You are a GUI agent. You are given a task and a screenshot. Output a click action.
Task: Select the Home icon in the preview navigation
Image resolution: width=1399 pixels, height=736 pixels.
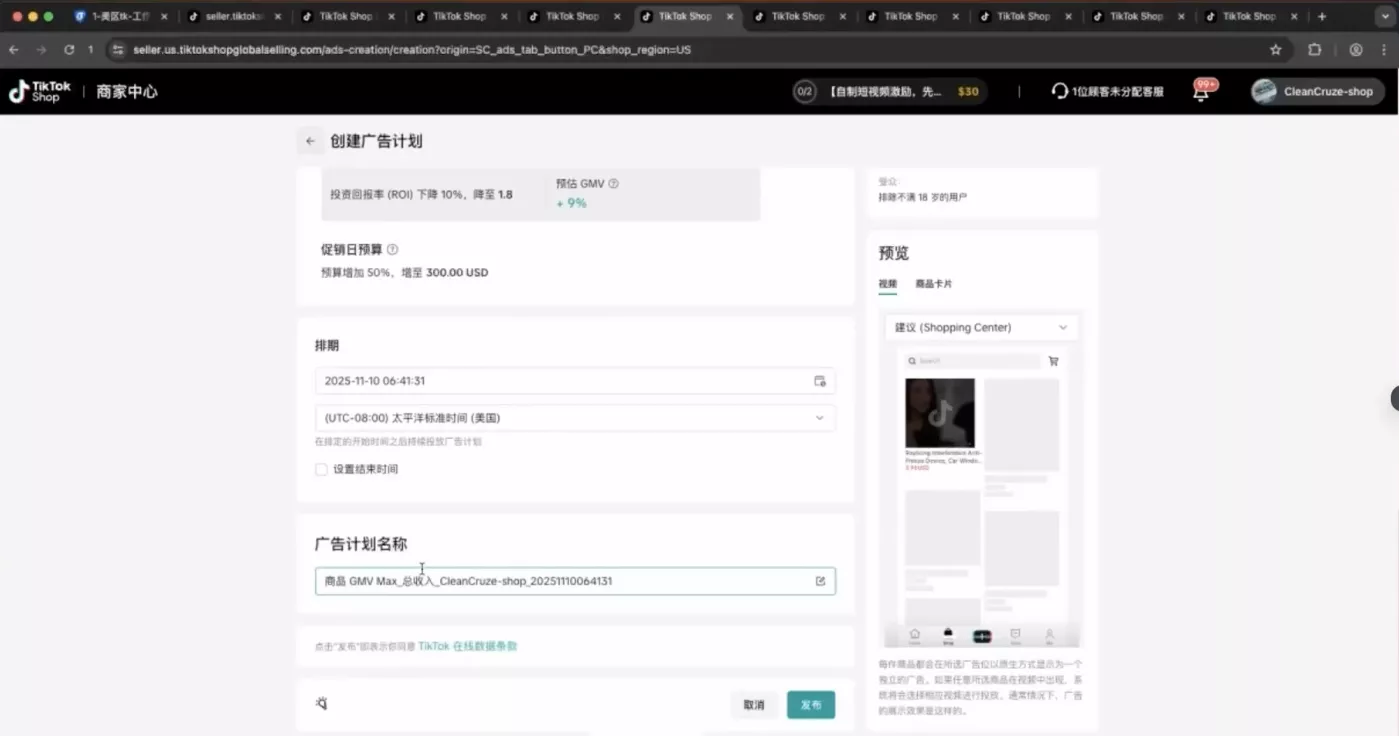[x=914, y=635]
